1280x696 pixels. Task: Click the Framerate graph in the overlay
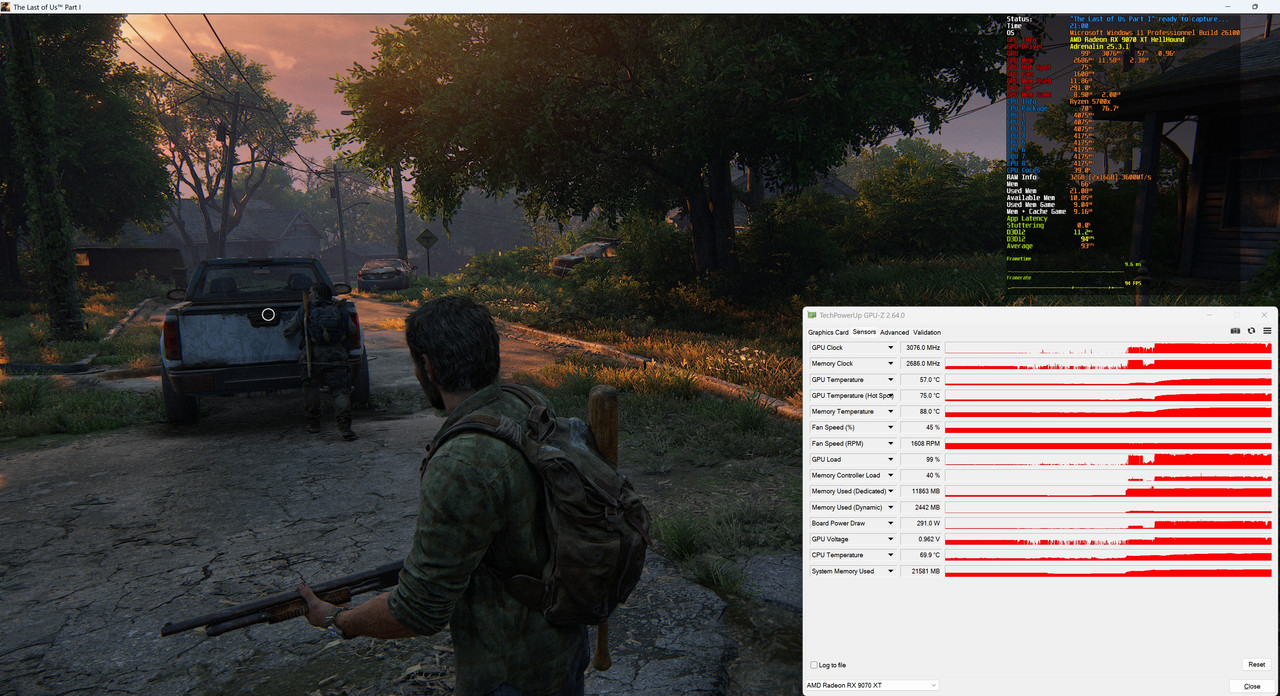[x=1065, y=286]
